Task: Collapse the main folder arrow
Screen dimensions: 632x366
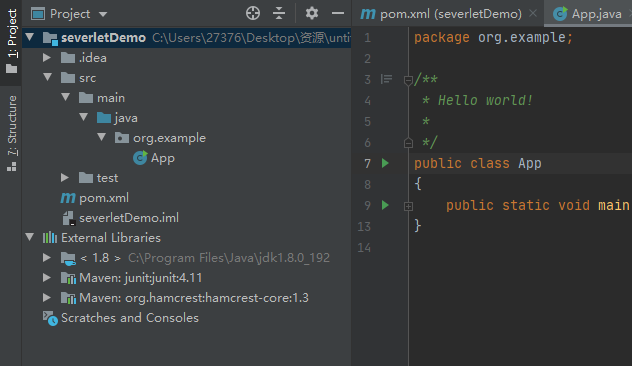Action: pos(66,97)
